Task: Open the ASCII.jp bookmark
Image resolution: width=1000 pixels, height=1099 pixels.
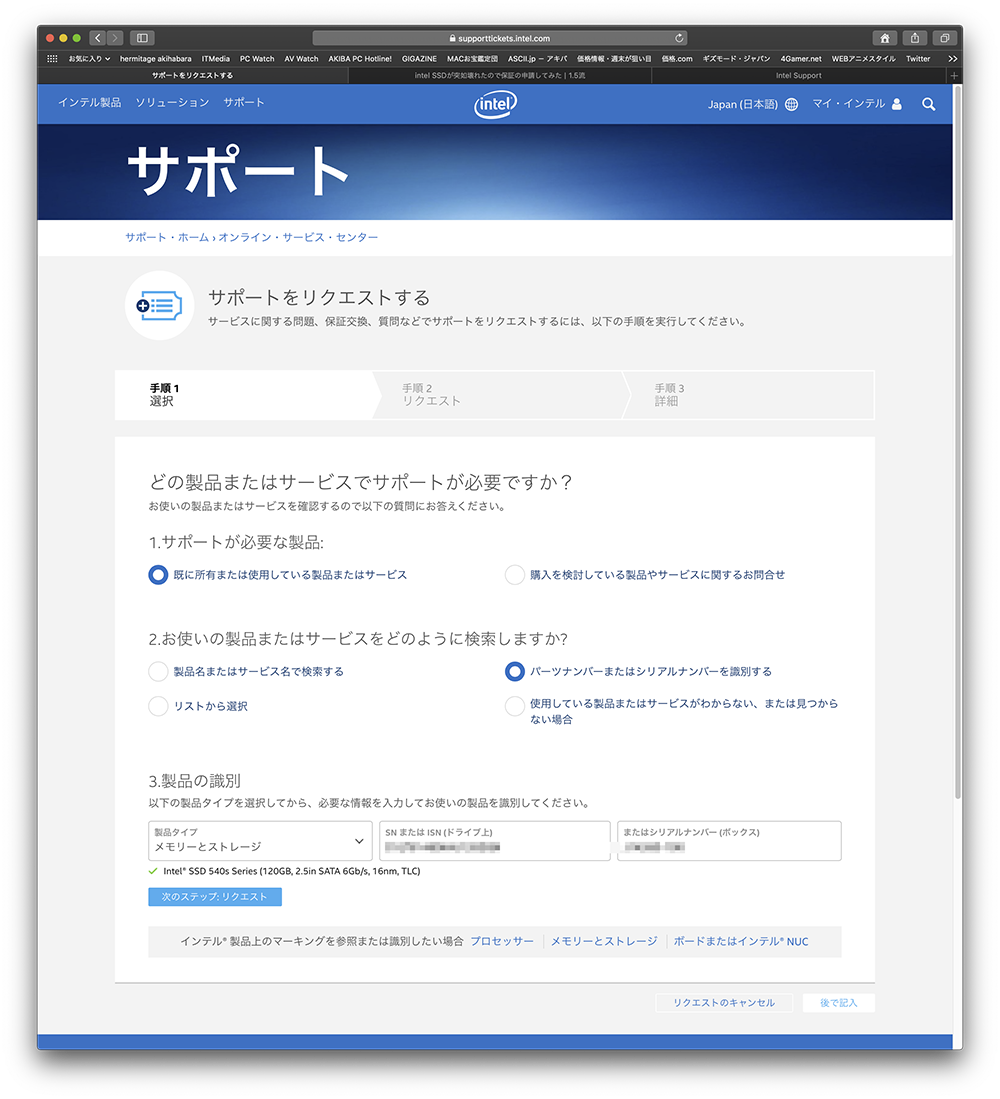Action: (537, 59)
